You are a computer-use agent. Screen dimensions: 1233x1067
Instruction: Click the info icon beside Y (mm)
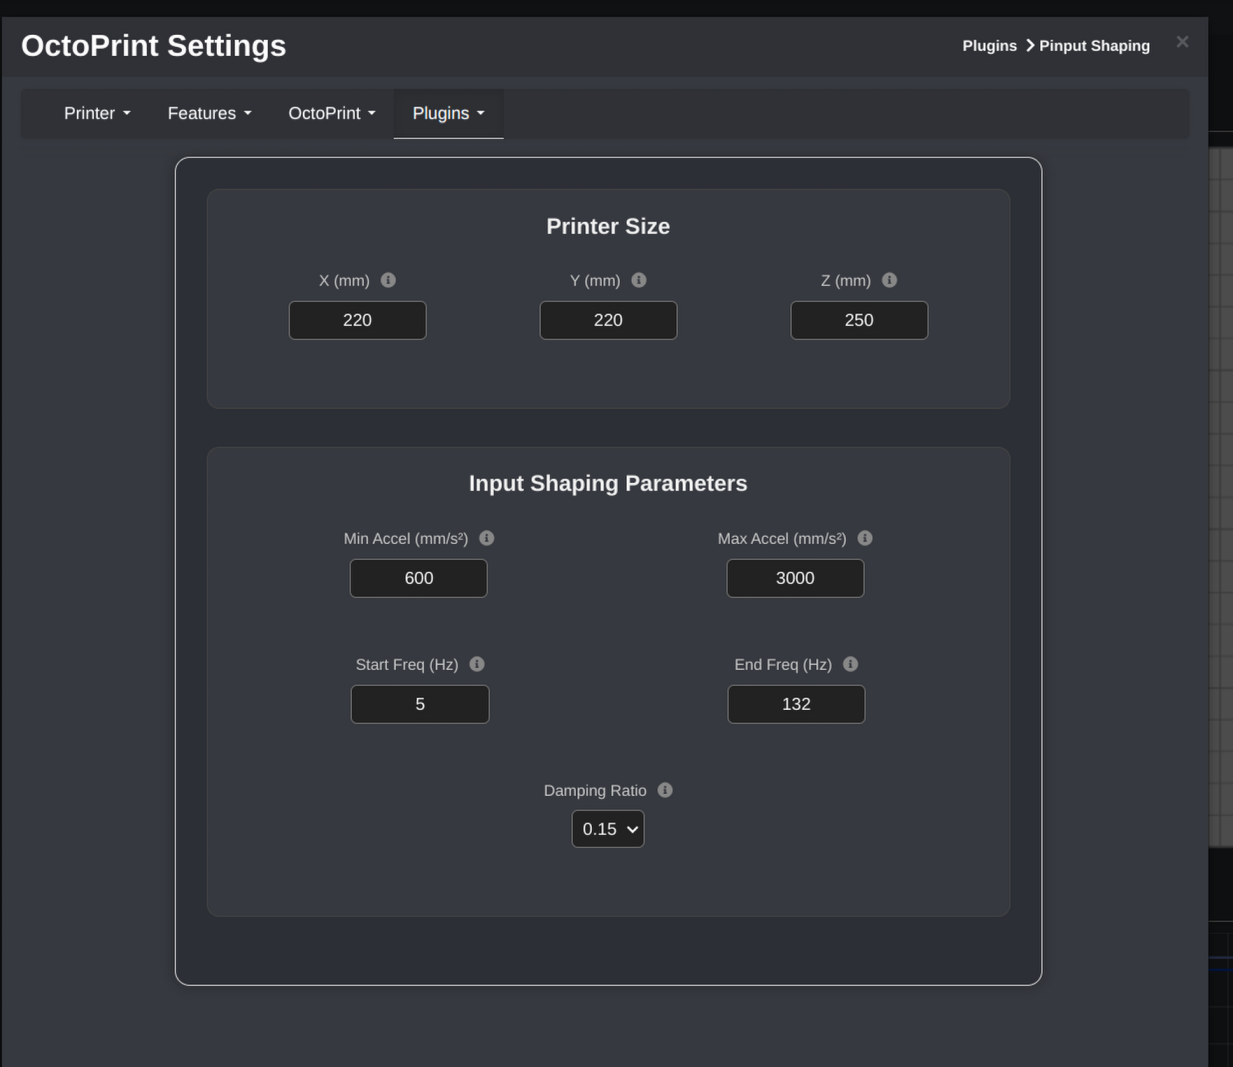639,280
